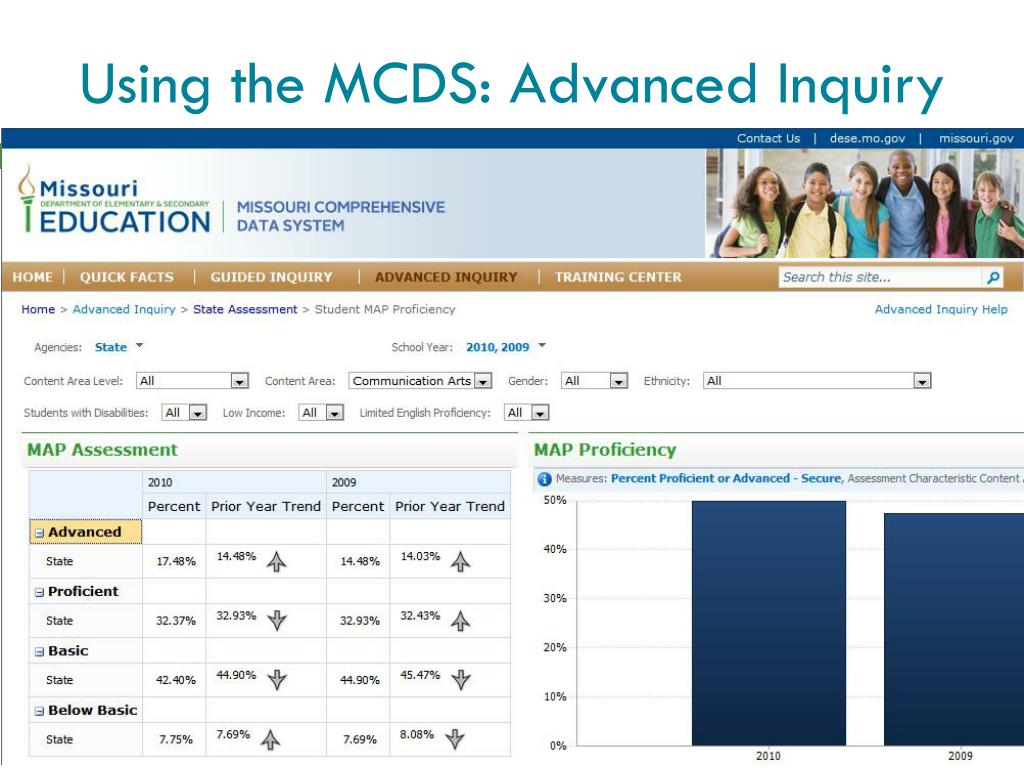The image size is (1024, 768).
Task: Collapse the Proficient row group
Action: (x=39, y=592)
